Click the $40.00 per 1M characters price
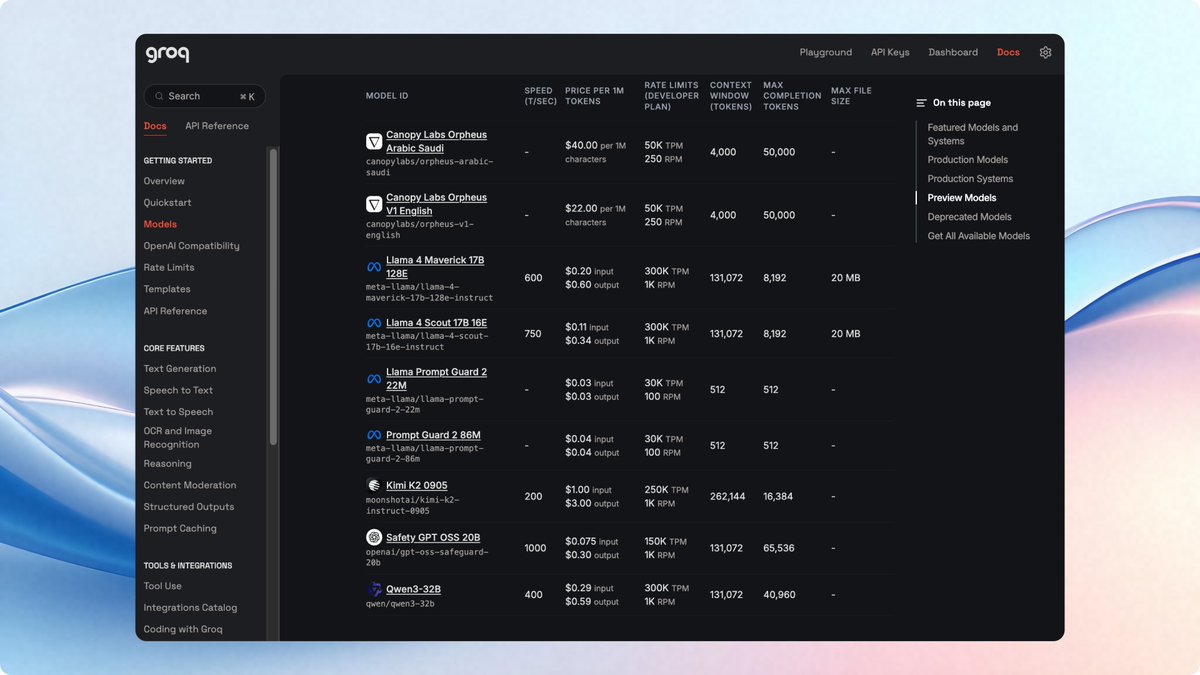The image size is (1200, 675). coord(595,152)
